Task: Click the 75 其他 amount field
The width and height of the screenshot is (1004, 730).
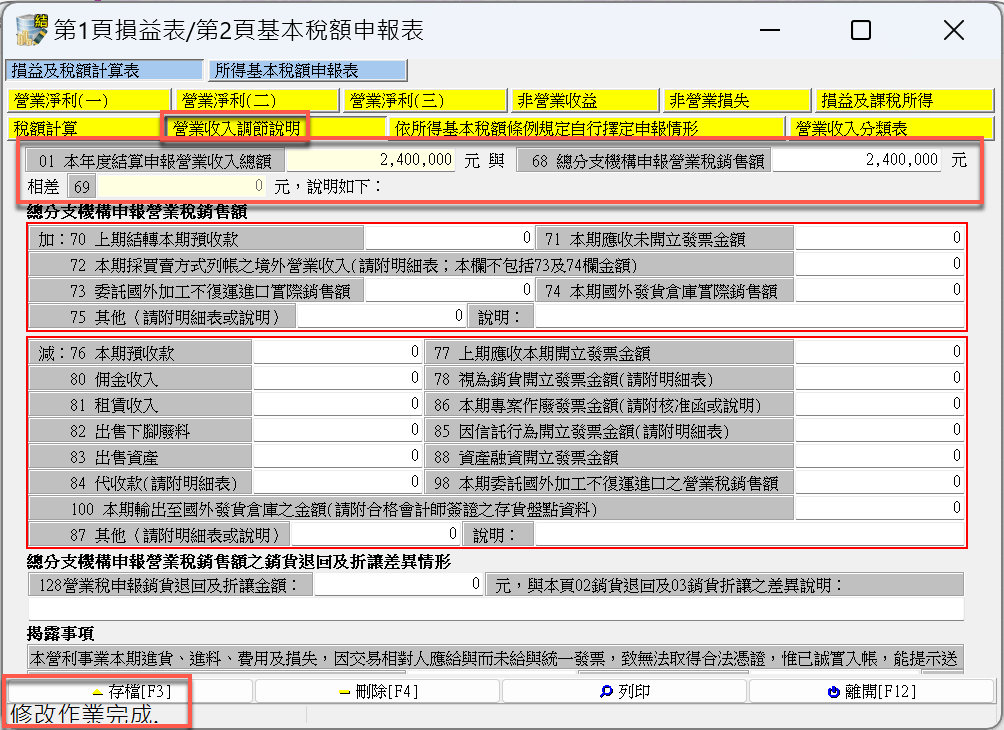Action: [x=382, y=316]
